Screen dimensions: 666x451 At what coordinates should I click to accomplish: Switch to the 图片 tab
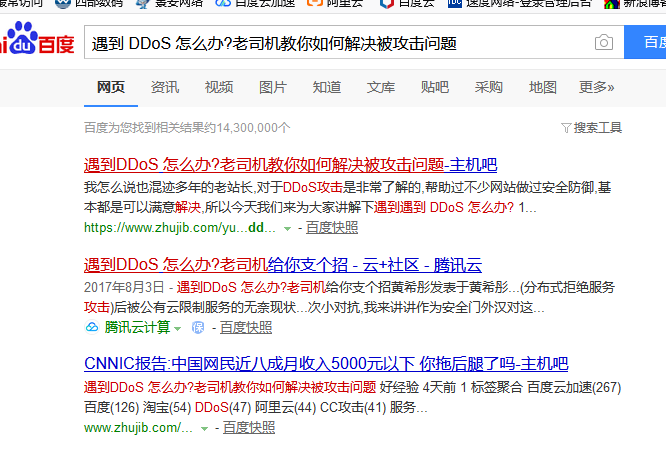click(273, 87)
